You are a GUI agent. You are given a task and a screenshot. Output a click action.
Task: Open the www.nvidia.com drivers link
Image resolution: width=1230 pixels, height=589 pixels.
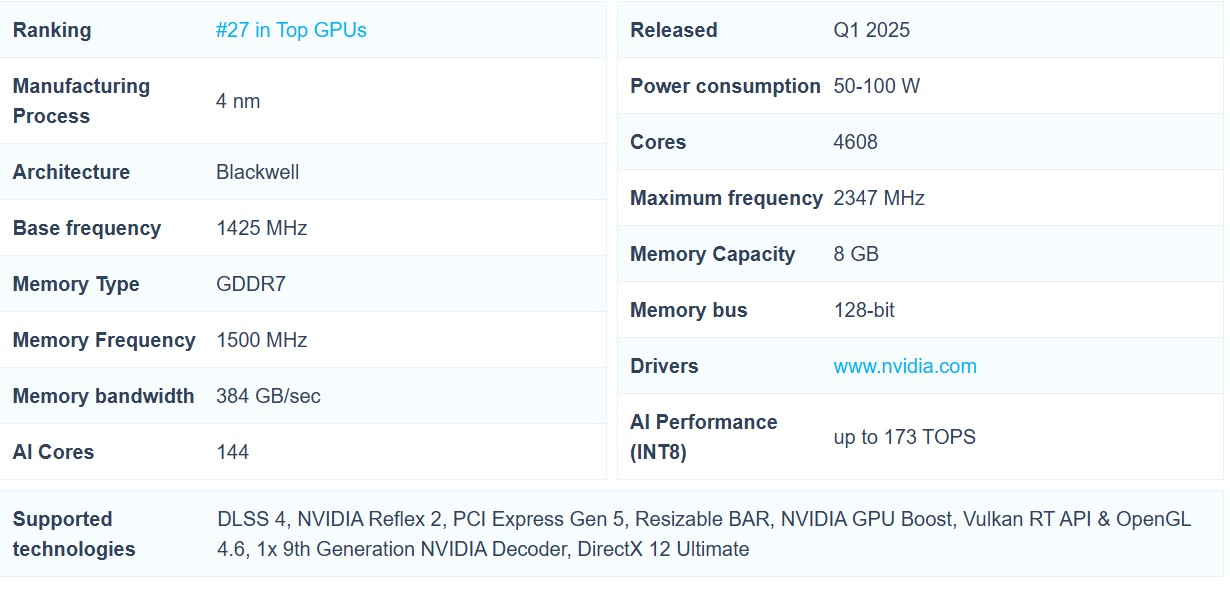(x=904, y=366)
